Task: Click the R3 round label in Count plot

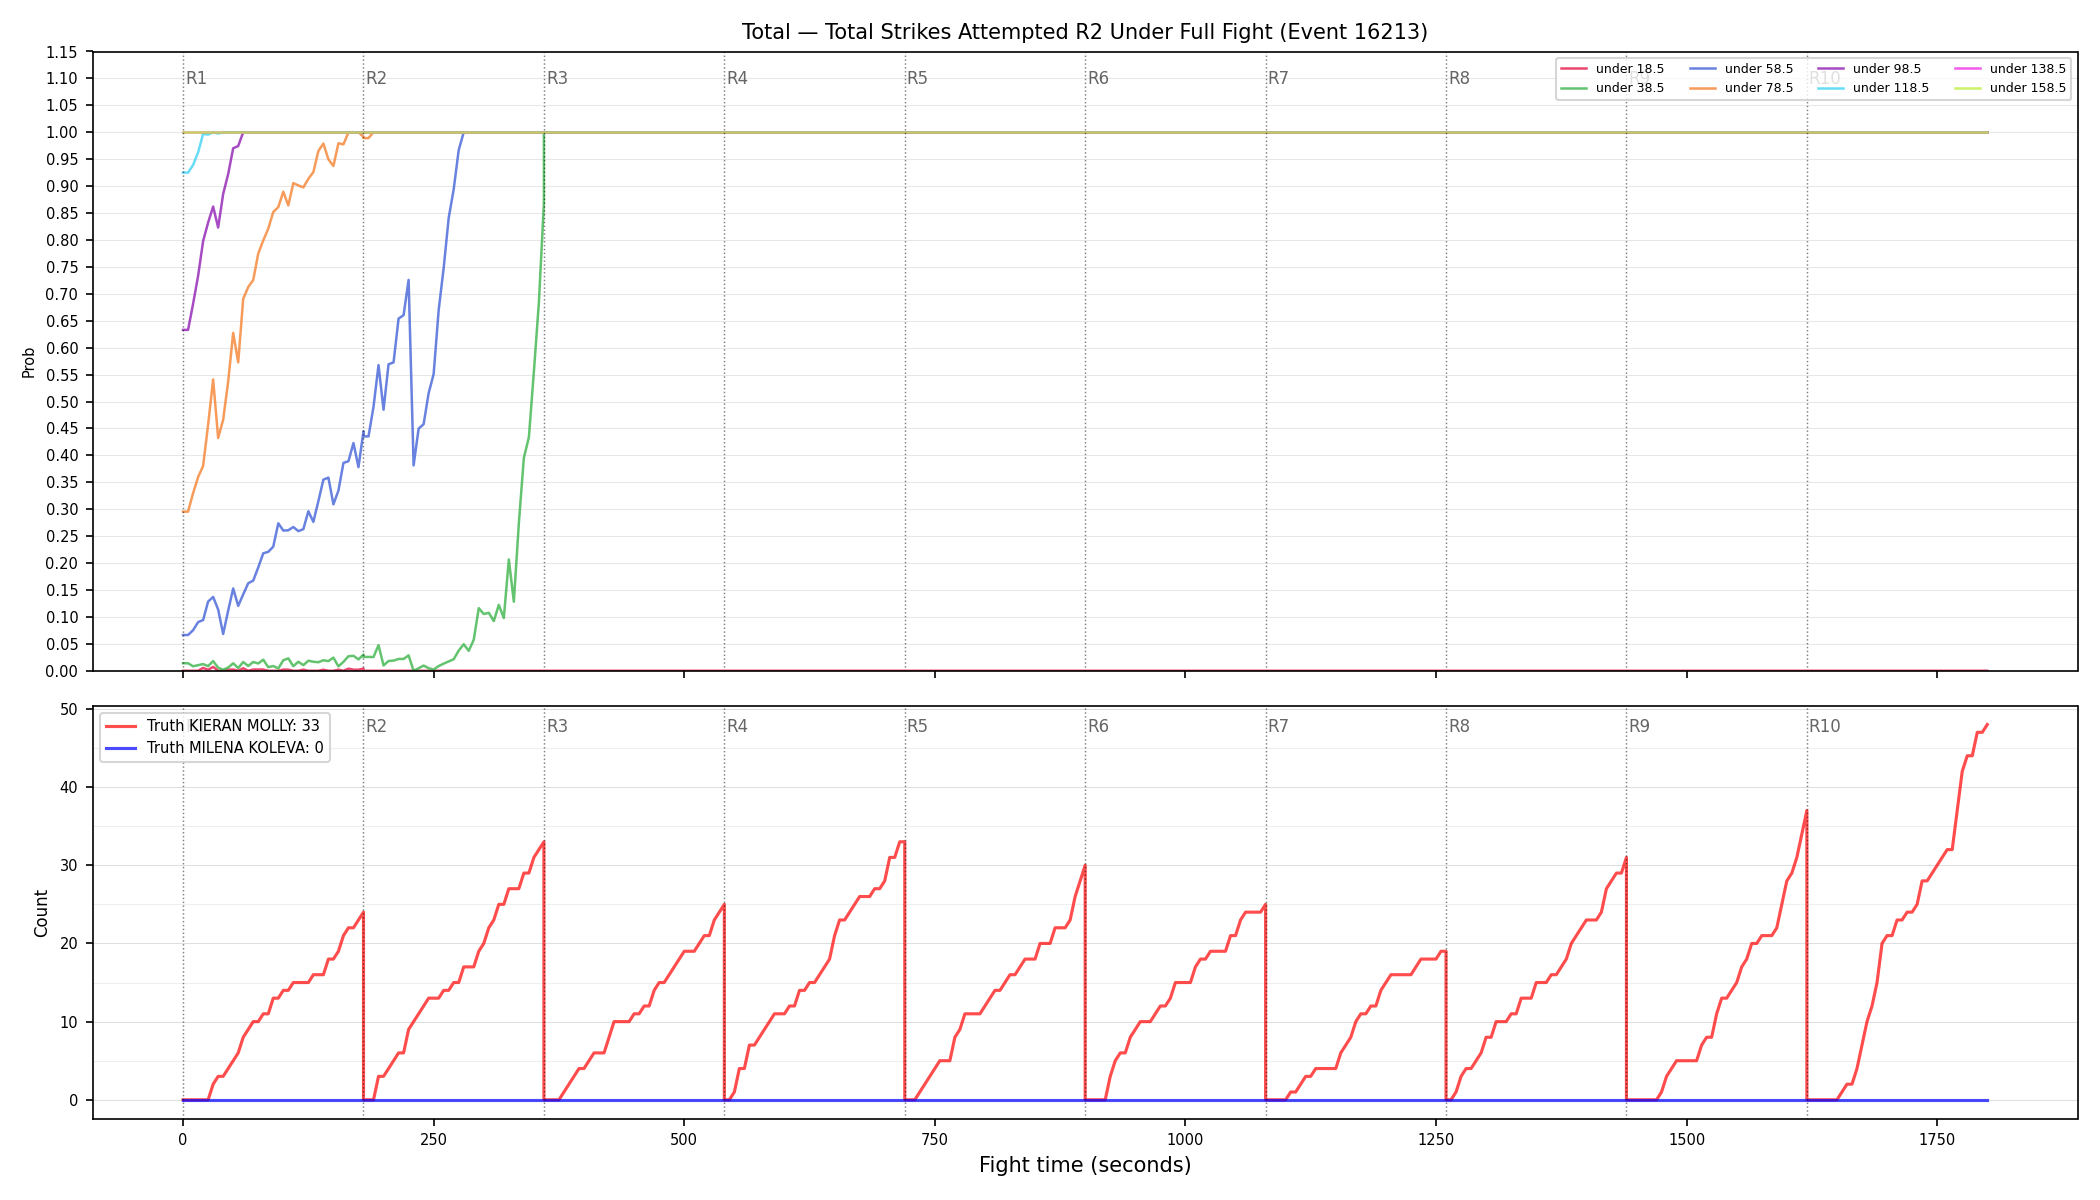Action: 557,726
